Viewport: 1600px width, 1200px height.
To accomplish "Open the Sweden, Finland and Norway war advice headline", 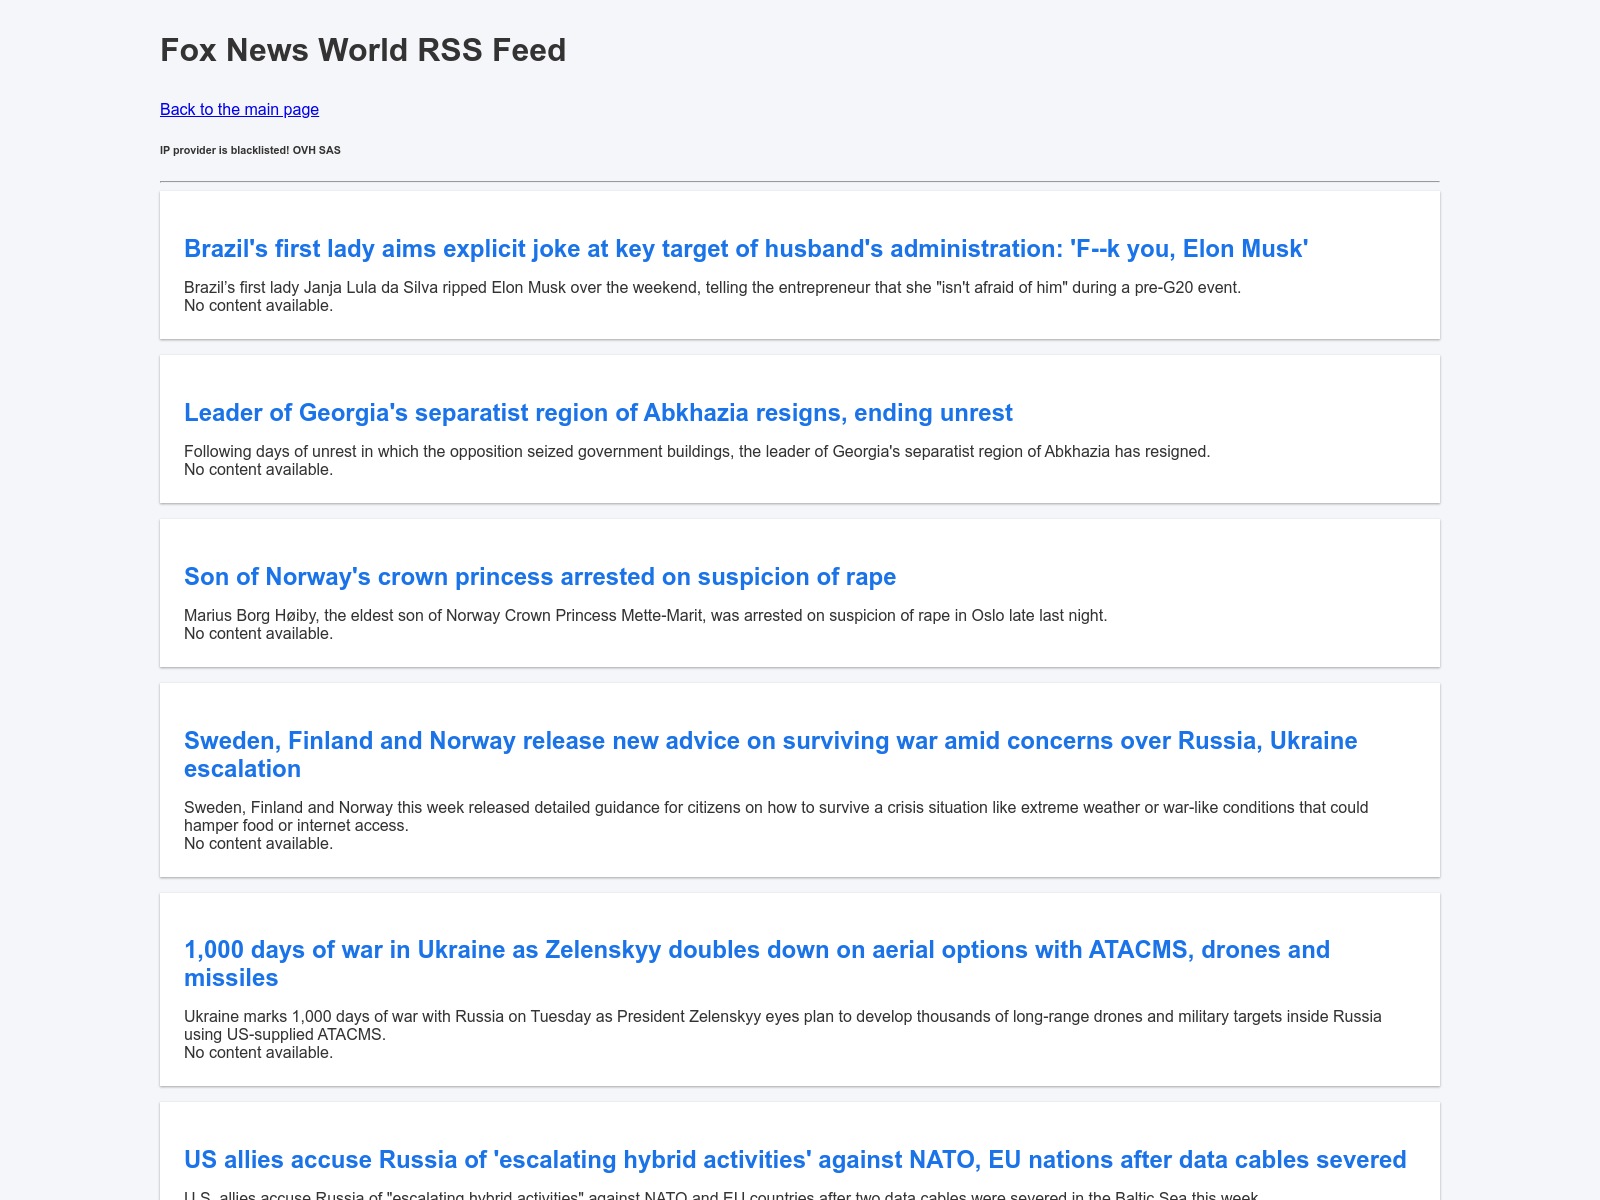I will [x=771, y=754].
